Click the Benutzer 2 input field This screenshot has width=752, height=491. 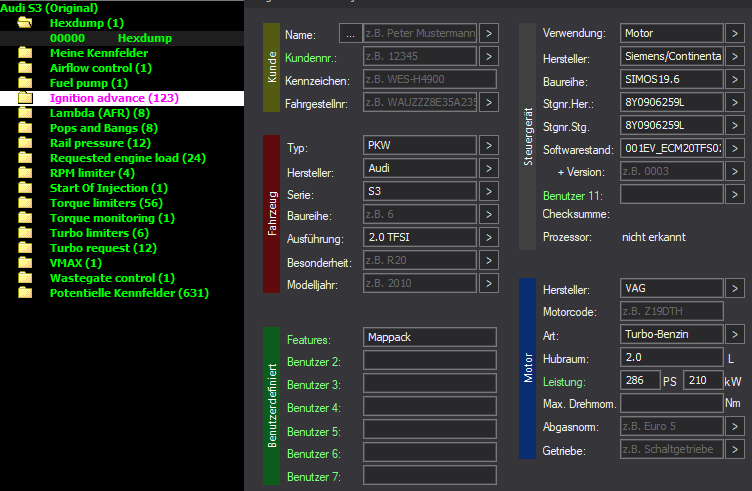(430, 360)
